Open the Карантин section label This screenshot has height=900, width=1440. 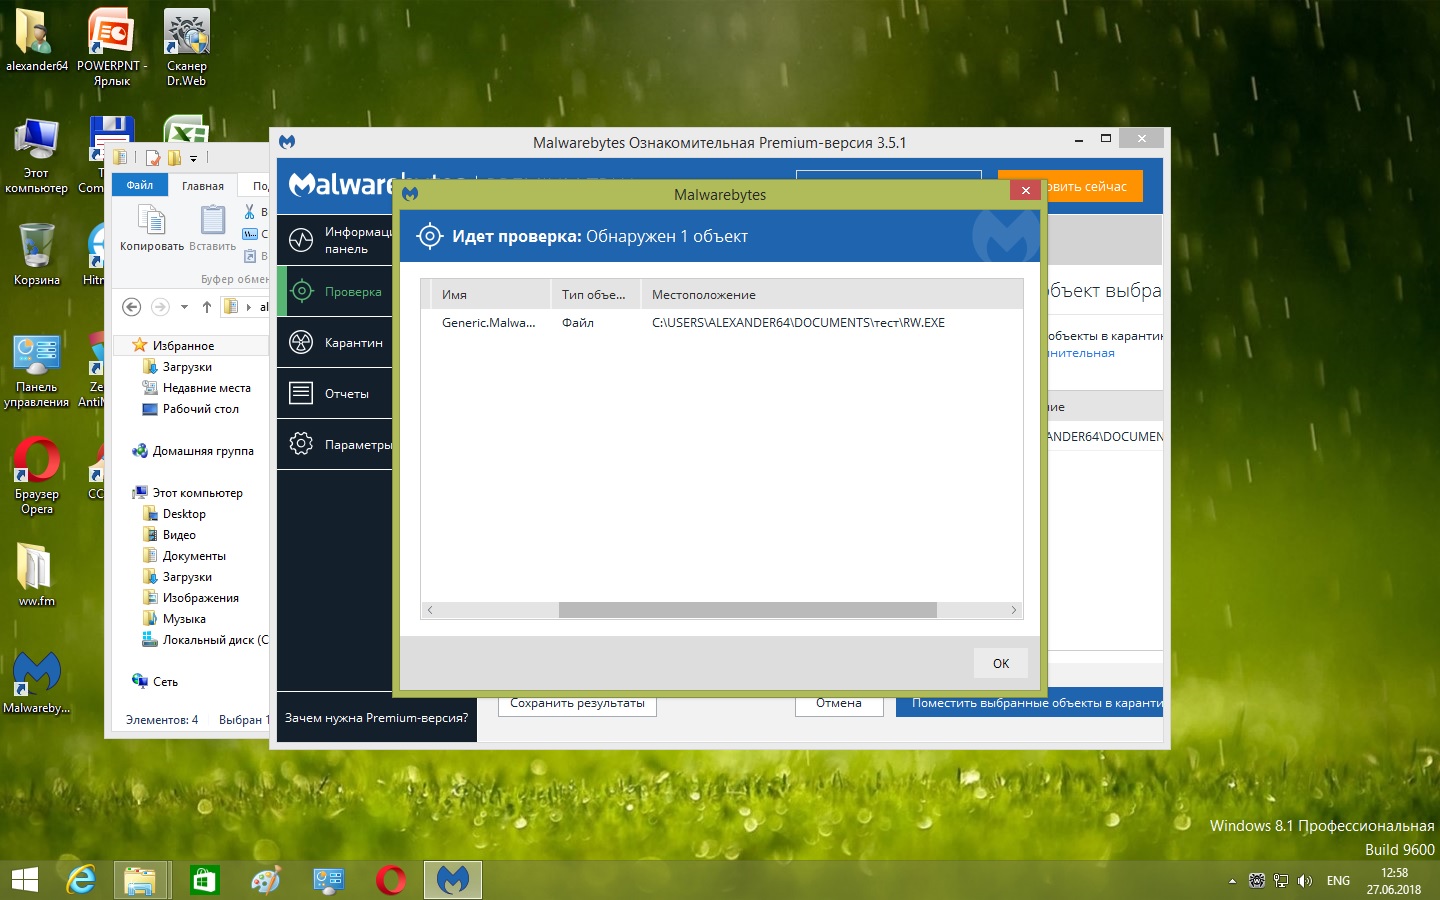point(354,343)
